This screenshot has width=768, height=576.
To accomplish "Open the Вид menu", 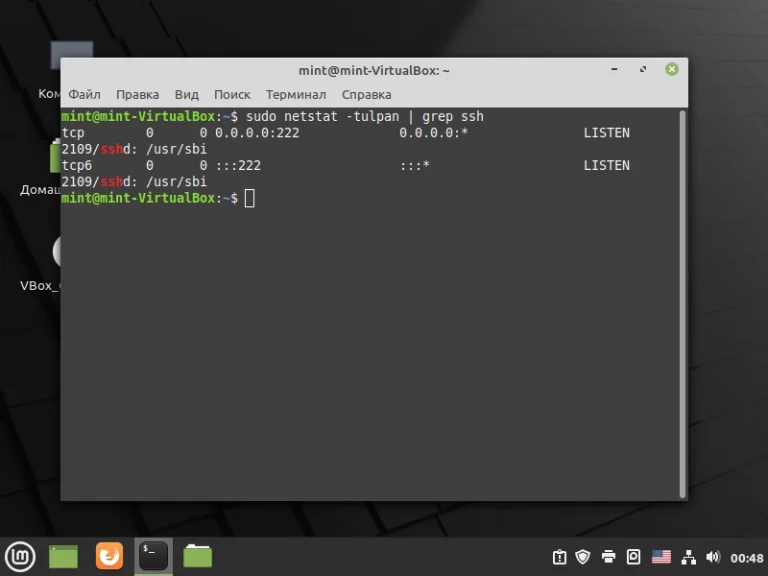I will (x=187, y=95).
